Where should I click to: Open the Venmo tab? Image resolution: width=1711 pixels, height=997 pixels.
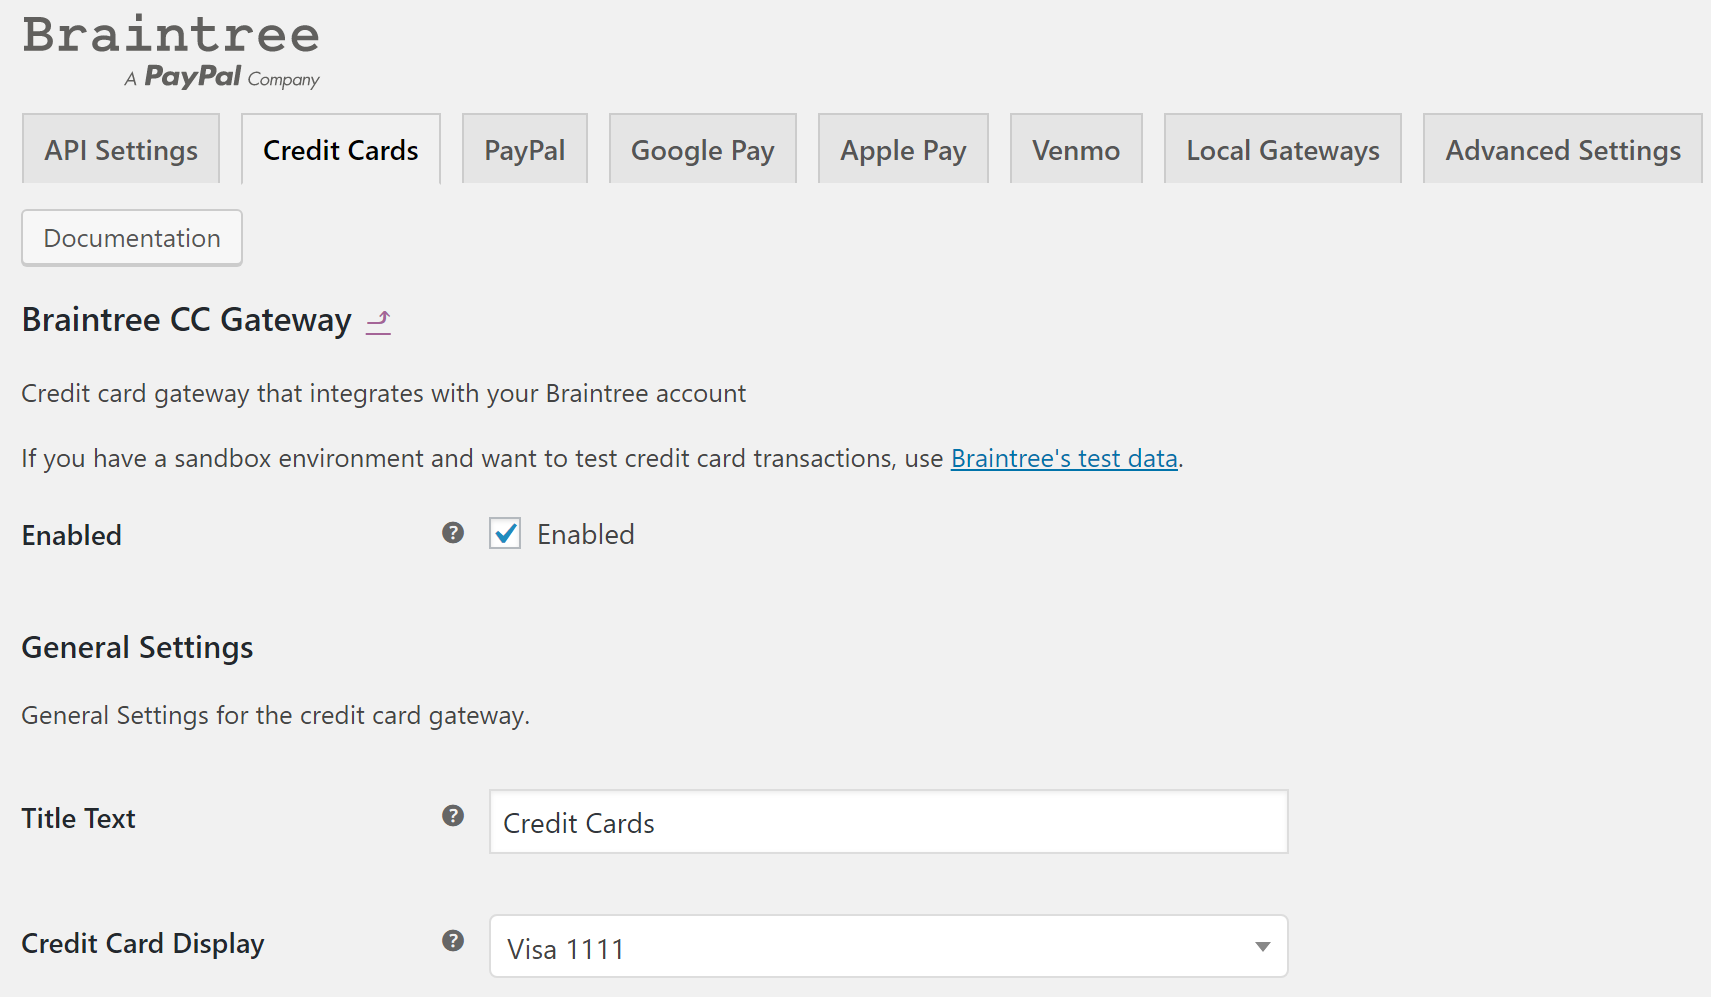tap(1076, 150)
